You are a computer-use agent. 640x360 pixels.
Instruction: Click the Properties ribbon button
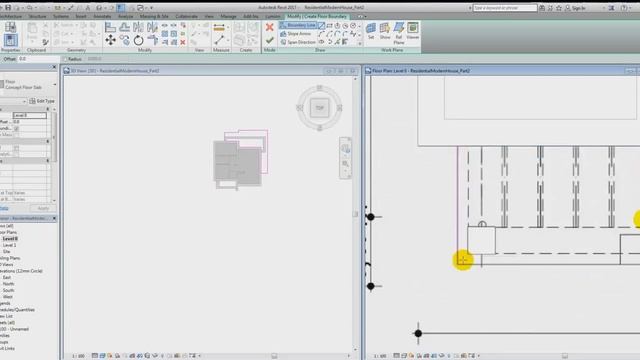(11, 40)
